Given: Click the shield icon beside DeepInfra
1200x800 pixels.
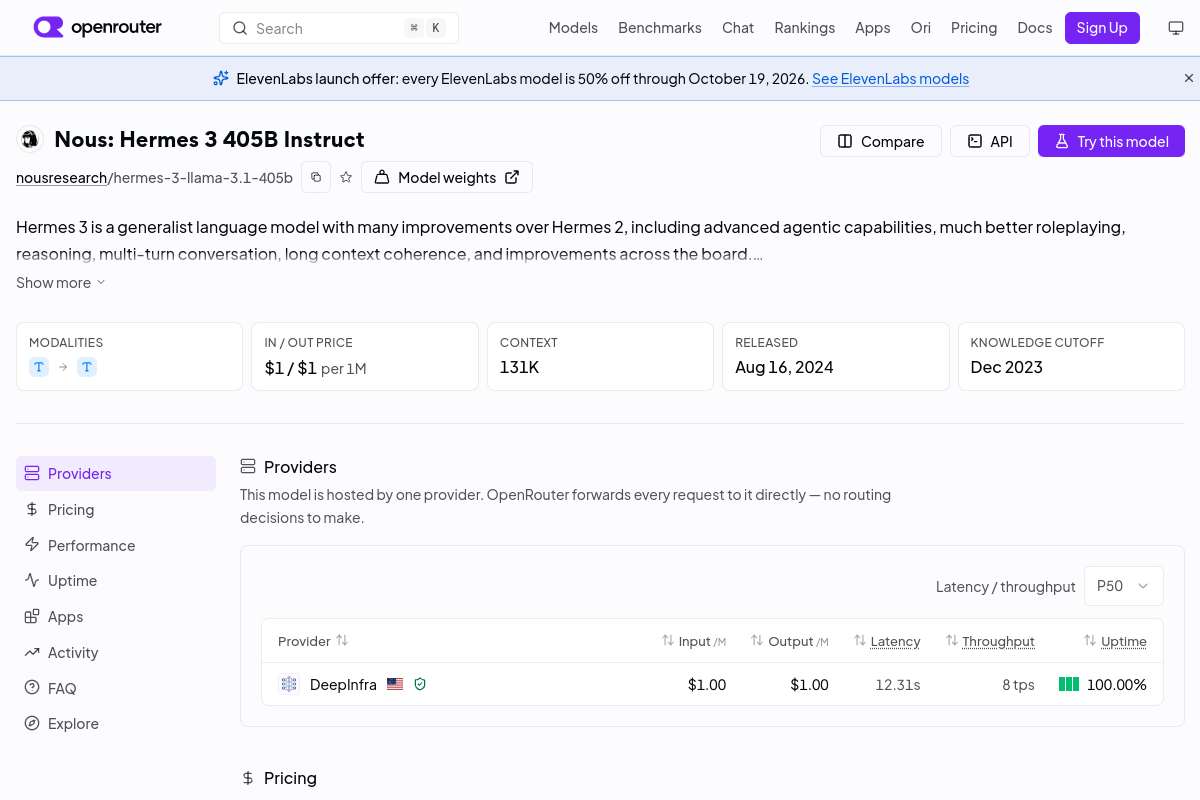Looking at the screenshot, I should click(420, 684).
